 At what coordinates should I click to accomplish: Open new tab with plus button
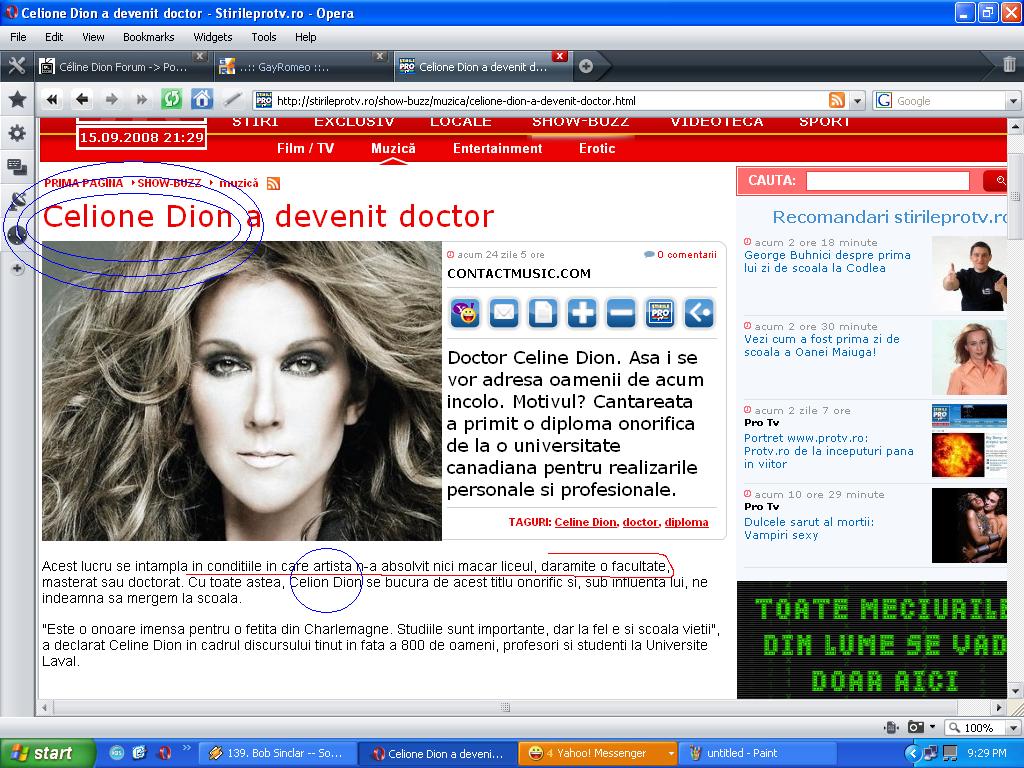pyautogui.click(x=586, y=66)
